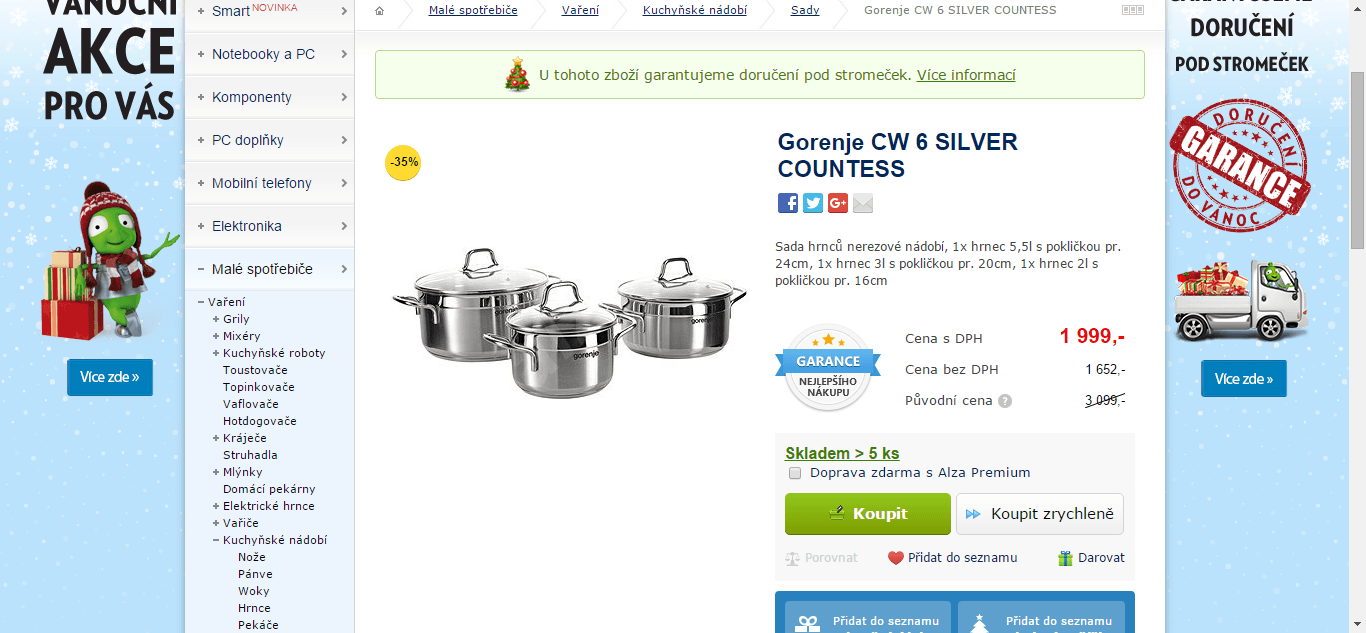1366x633 pixels.
Task: Send product by email icon
Action: coord(863,203)
